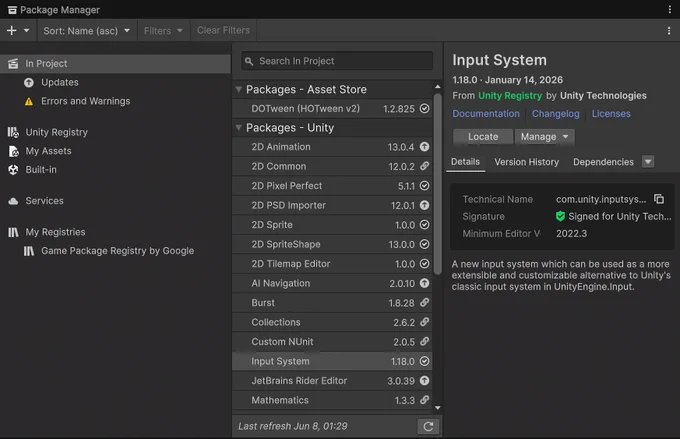
Task: Switch to the Dependencies tab
Action: (x=603, y=162)
